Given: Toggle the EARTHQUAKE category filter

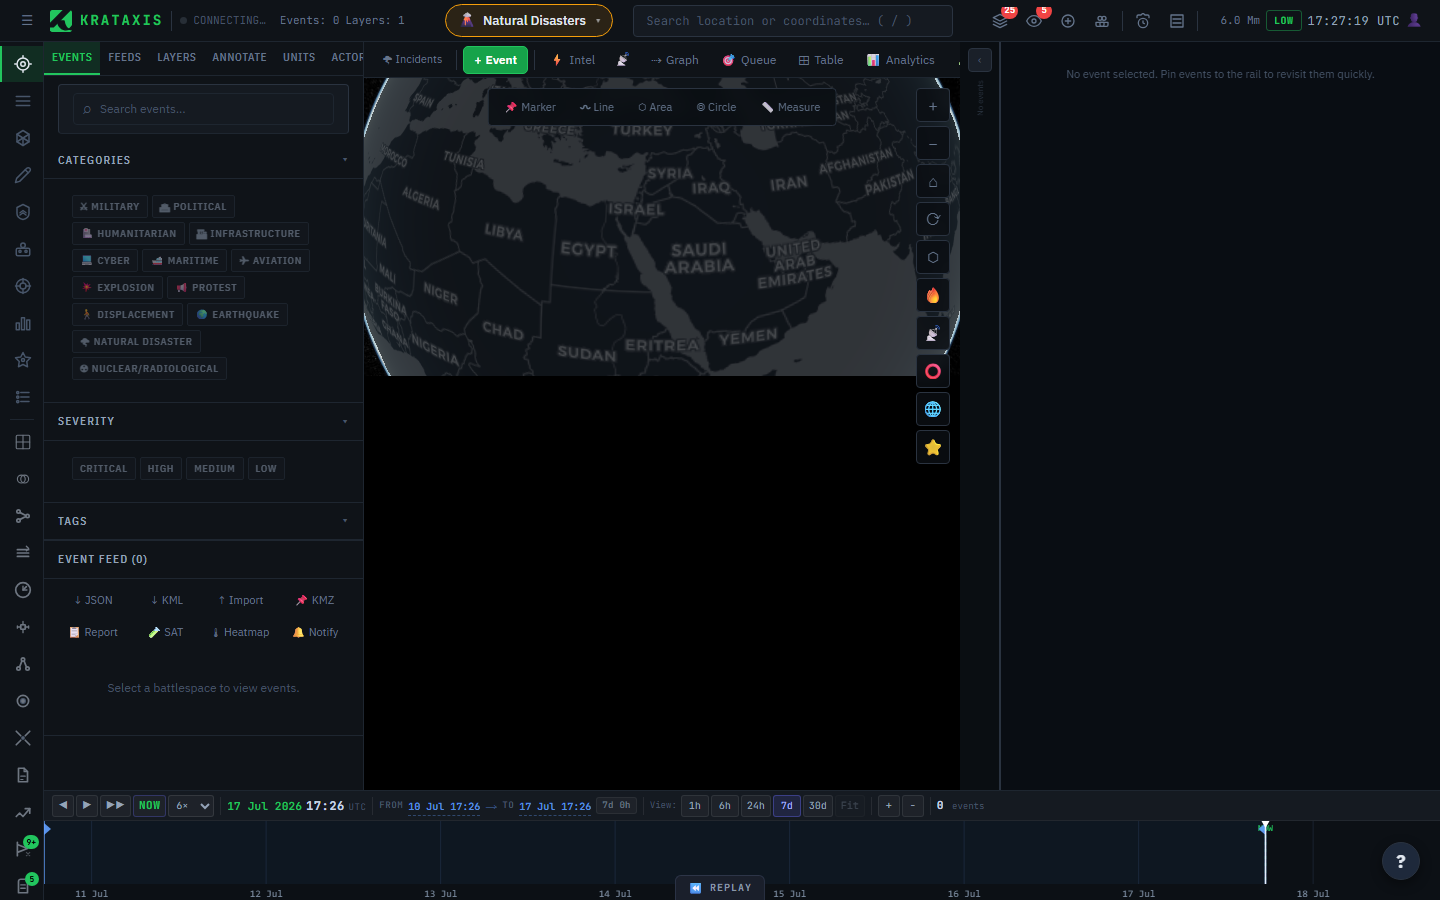Looking at the screenshot, I should (238, 314).
